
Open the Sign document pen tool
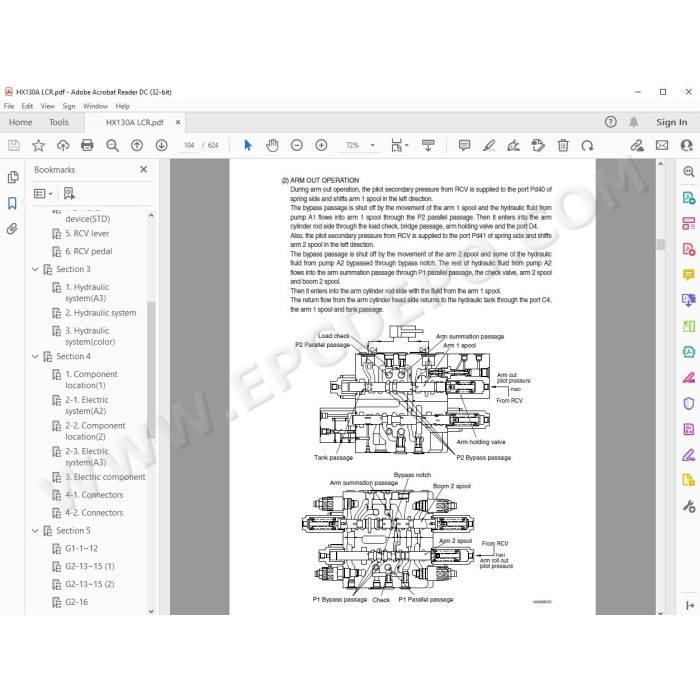click(513, 145)
